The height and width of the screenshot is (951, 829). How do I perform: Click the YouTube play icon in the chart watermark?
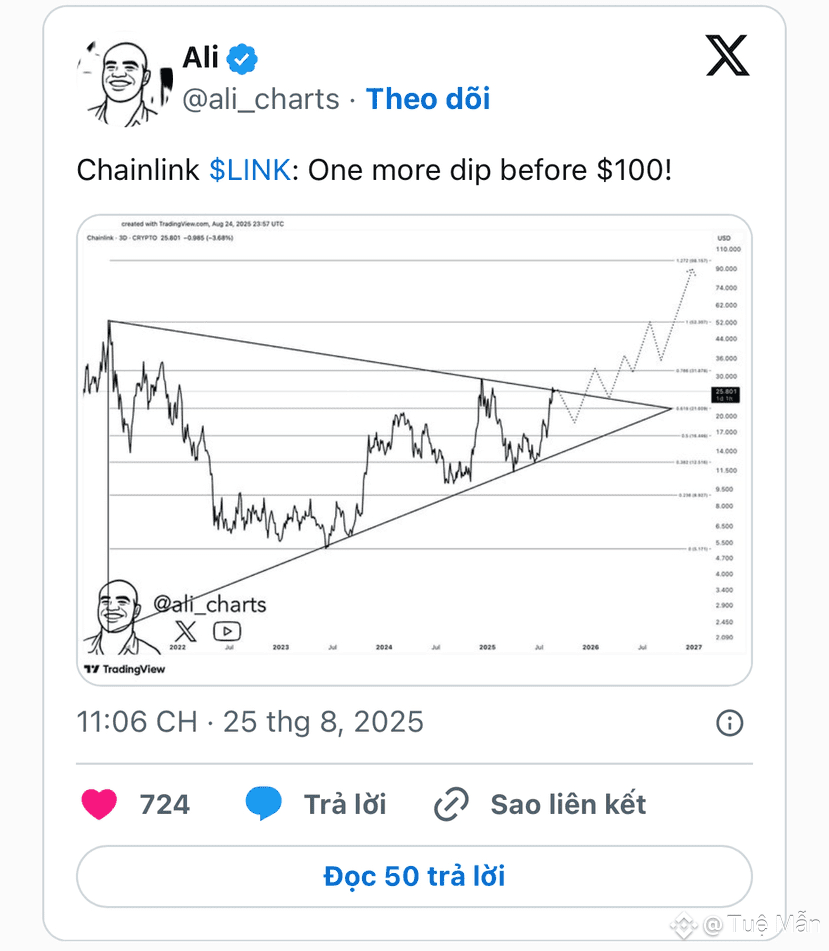click(x=227, y=631)
